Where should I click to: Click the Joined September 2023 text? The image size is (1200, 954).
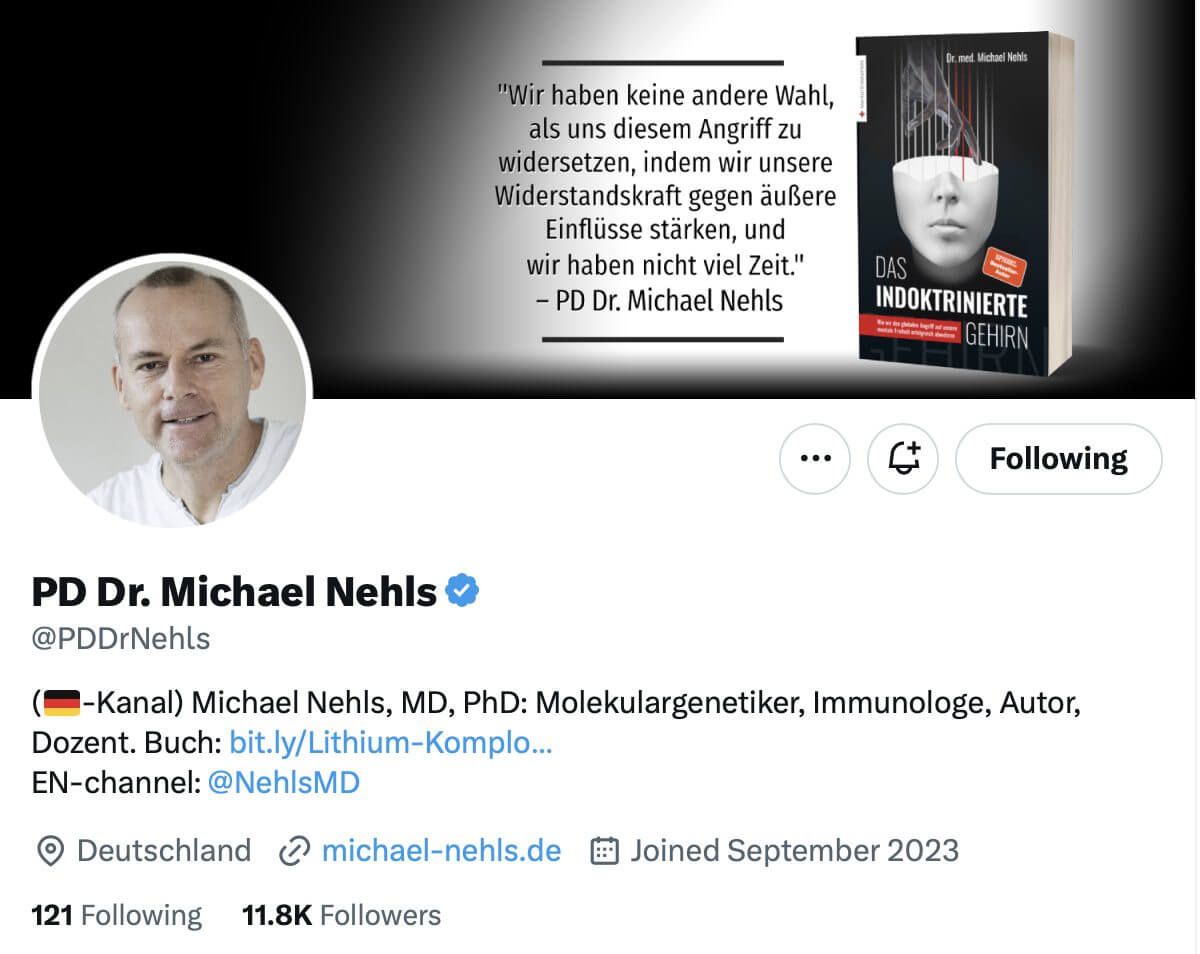tap(794, 850)
